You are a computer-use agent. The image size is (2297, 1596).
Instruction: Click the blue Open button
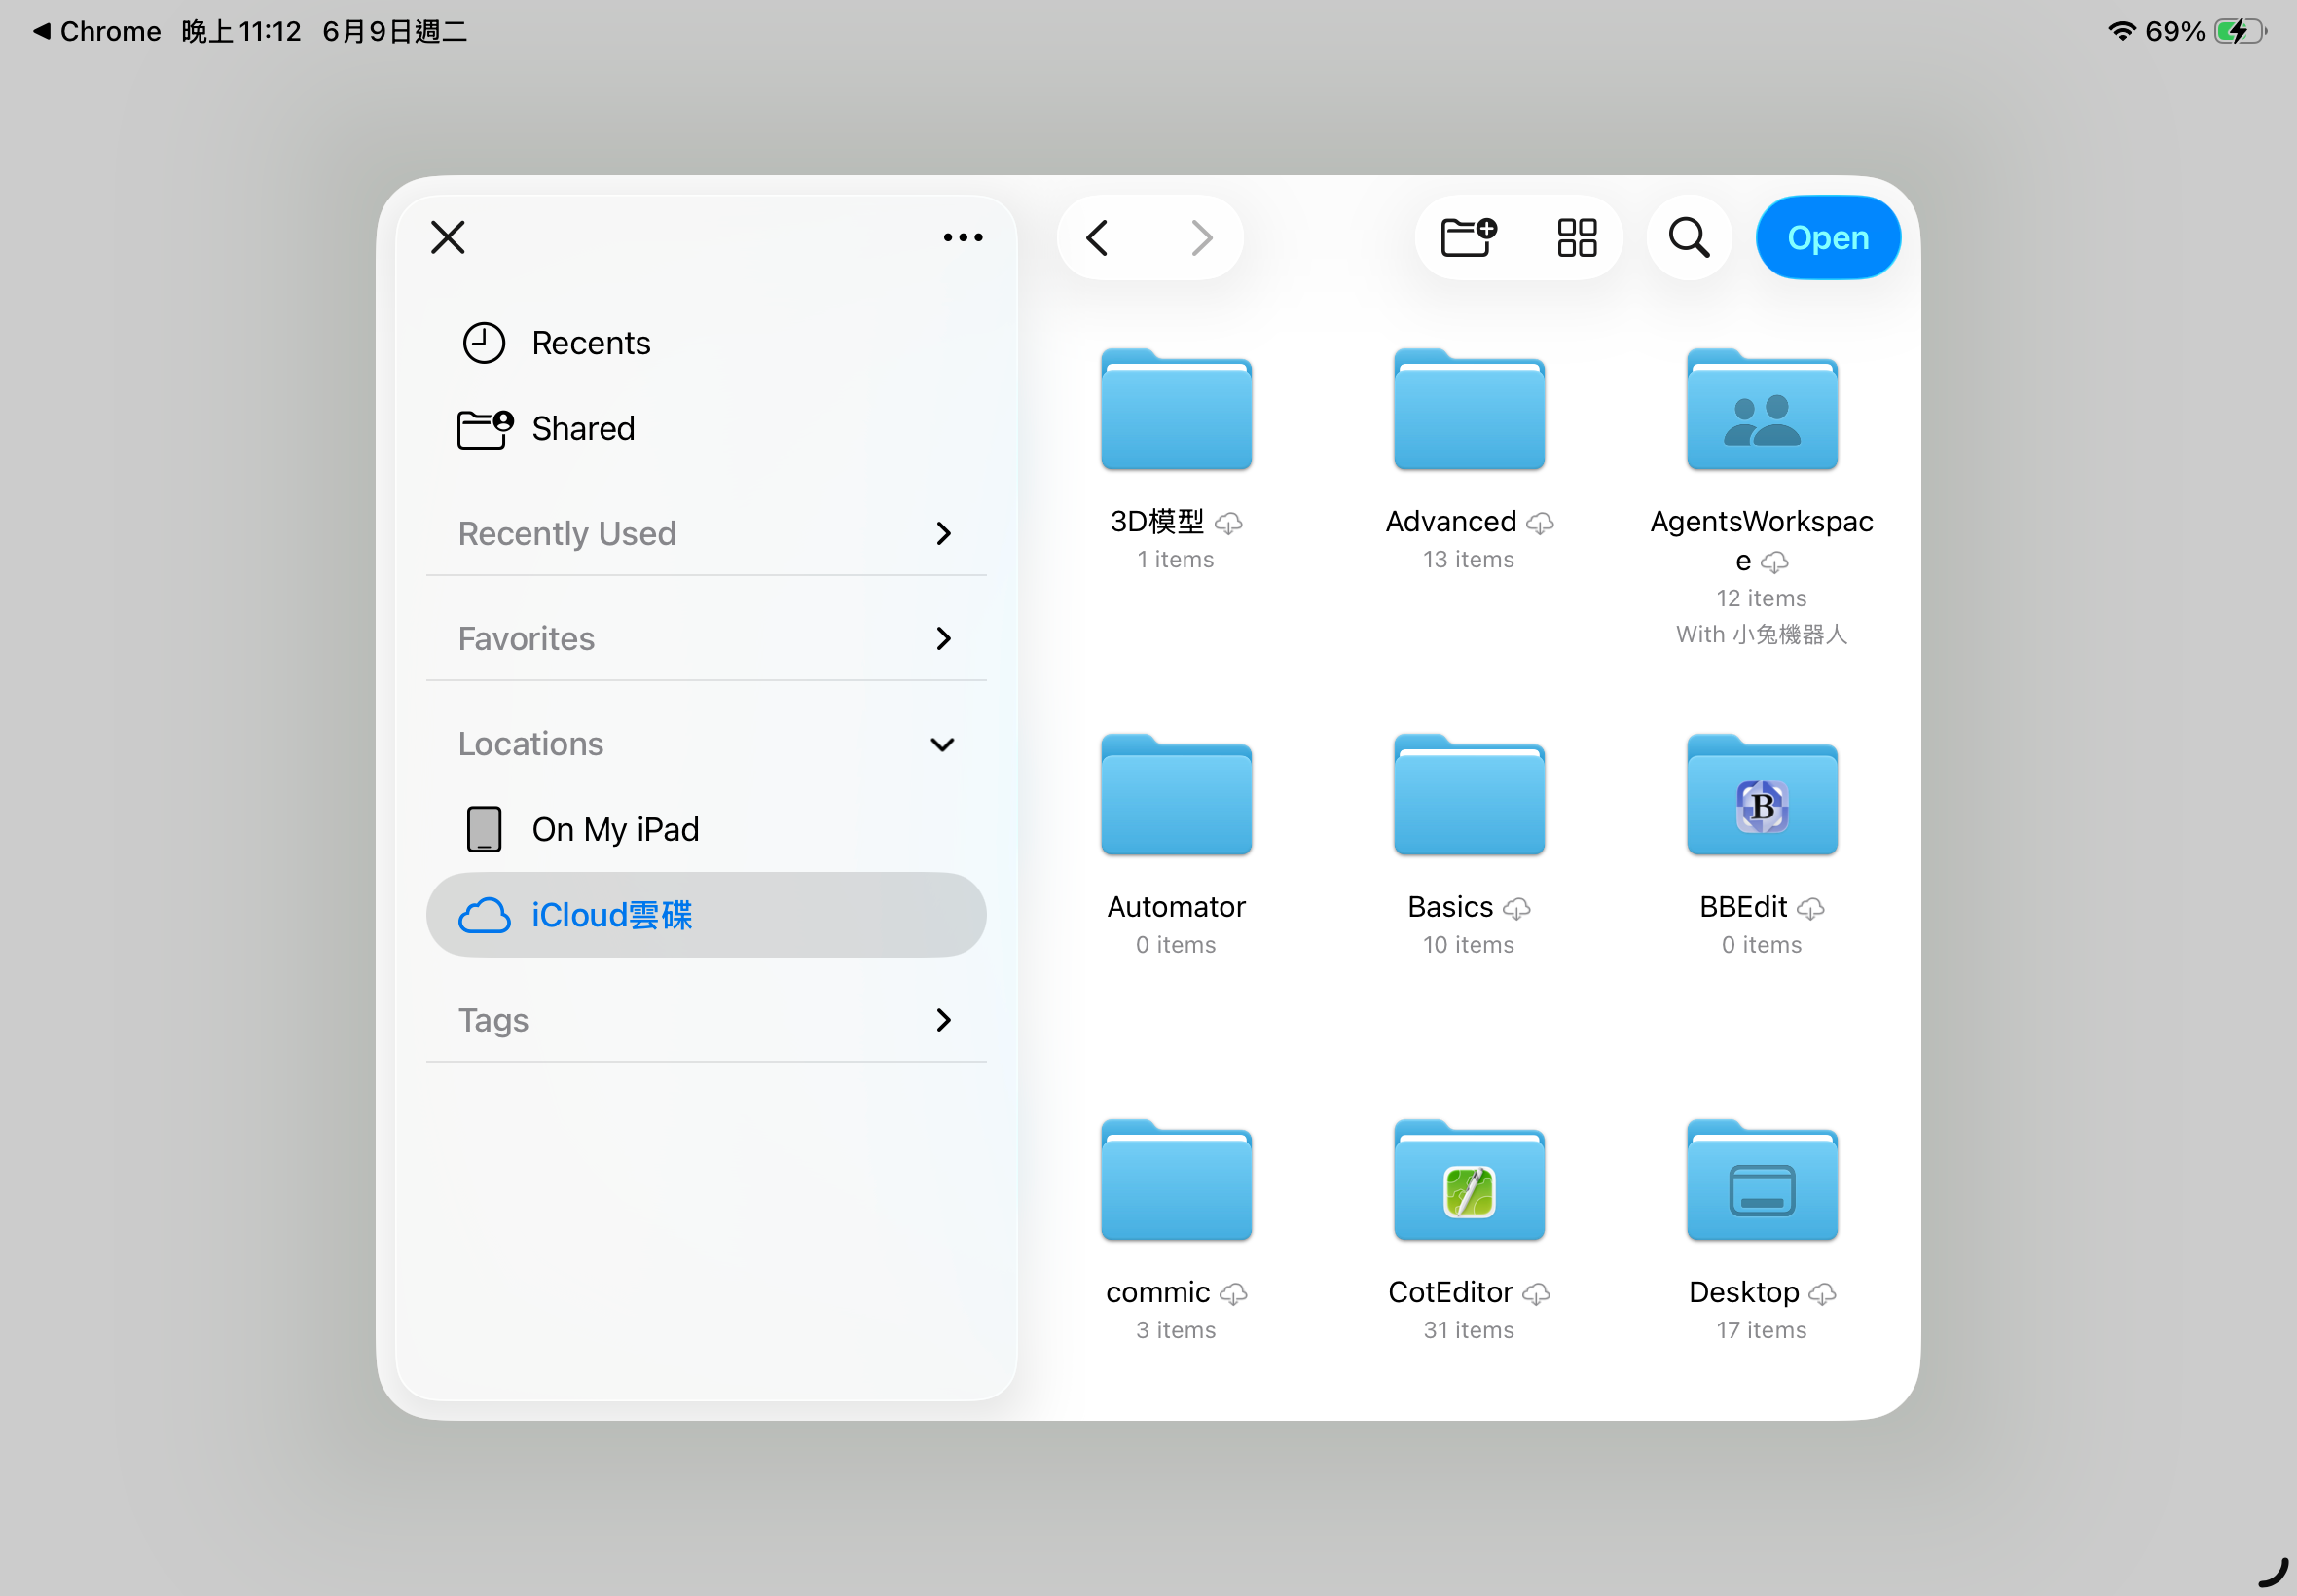(1827, 237)
